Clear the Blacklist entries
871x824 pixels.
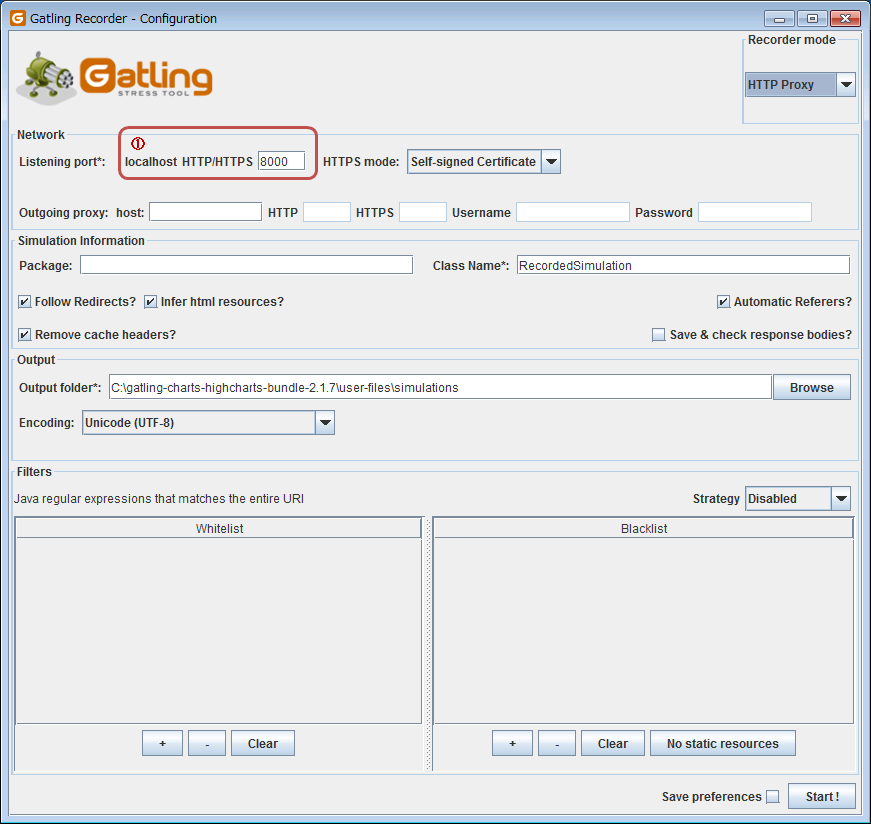(x=613, y=743)
